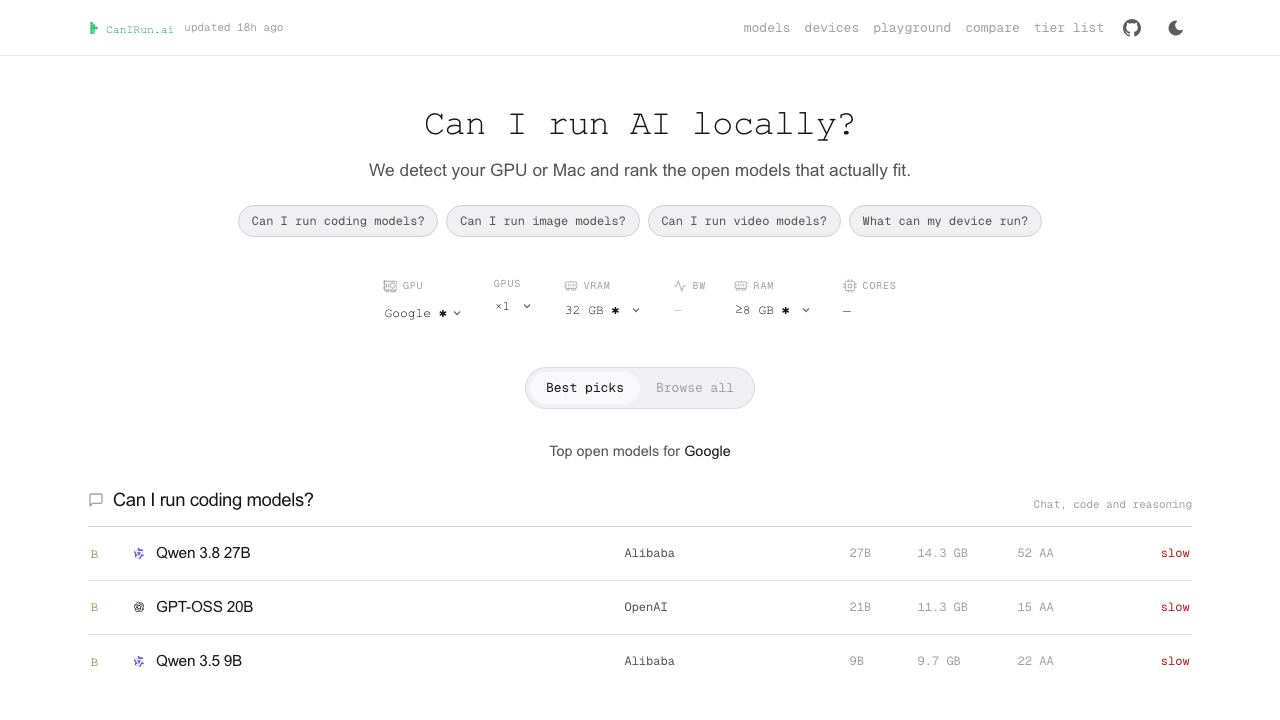Click the '9.7 GB' size value
Screen dimensions: 1280x720
(x=939, y=661)
